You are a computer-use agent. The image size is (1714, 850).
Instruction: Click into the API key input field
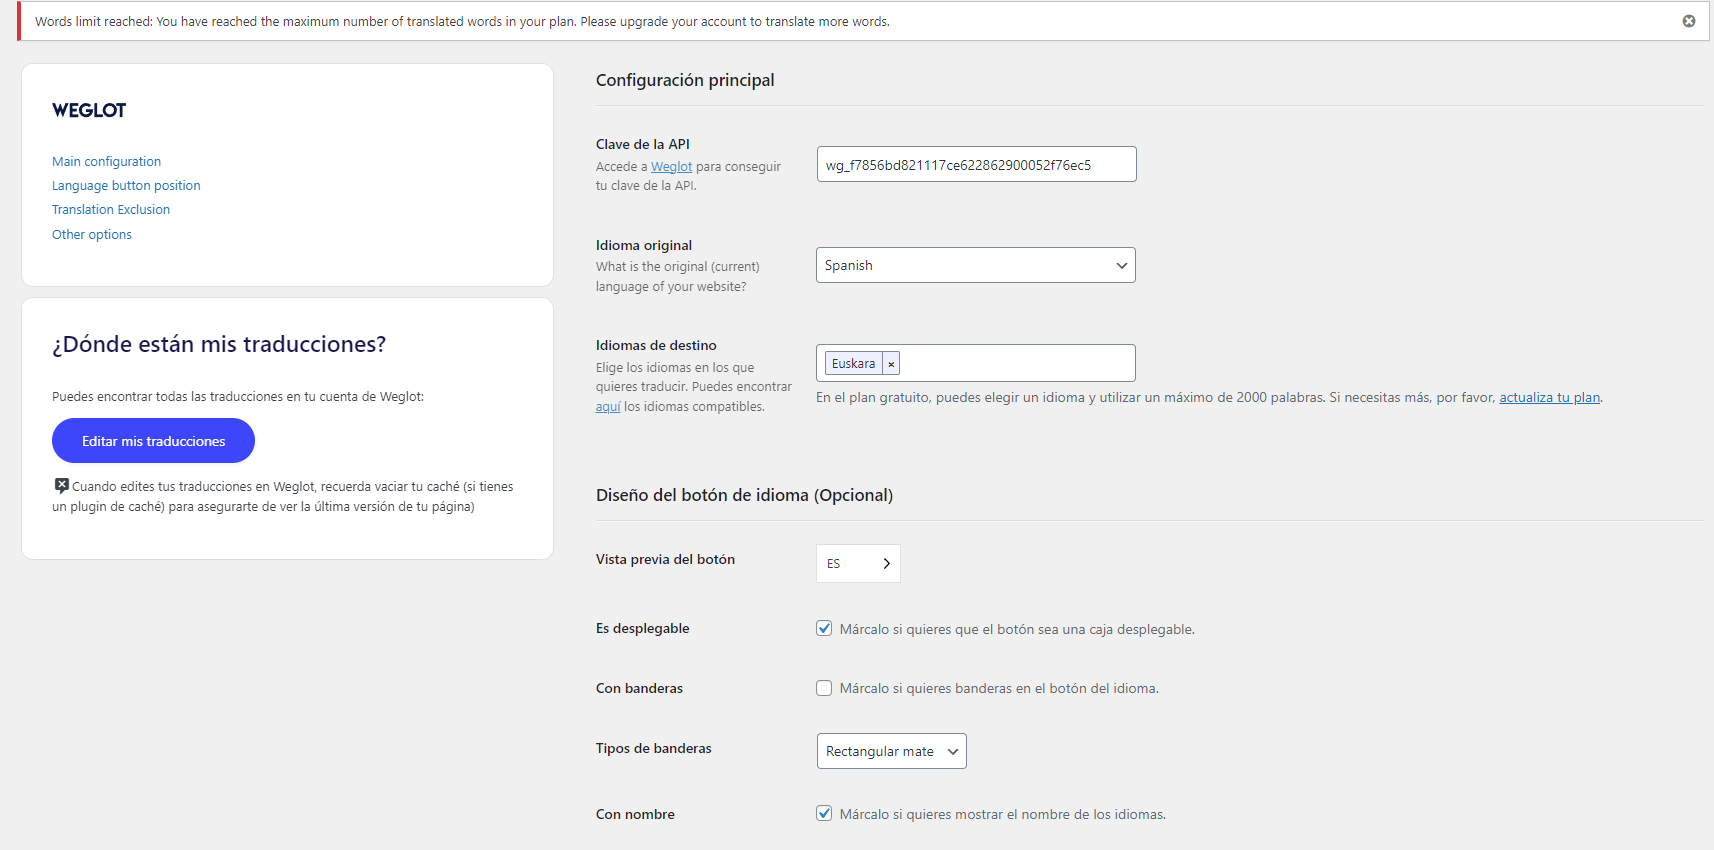[977, 164]
